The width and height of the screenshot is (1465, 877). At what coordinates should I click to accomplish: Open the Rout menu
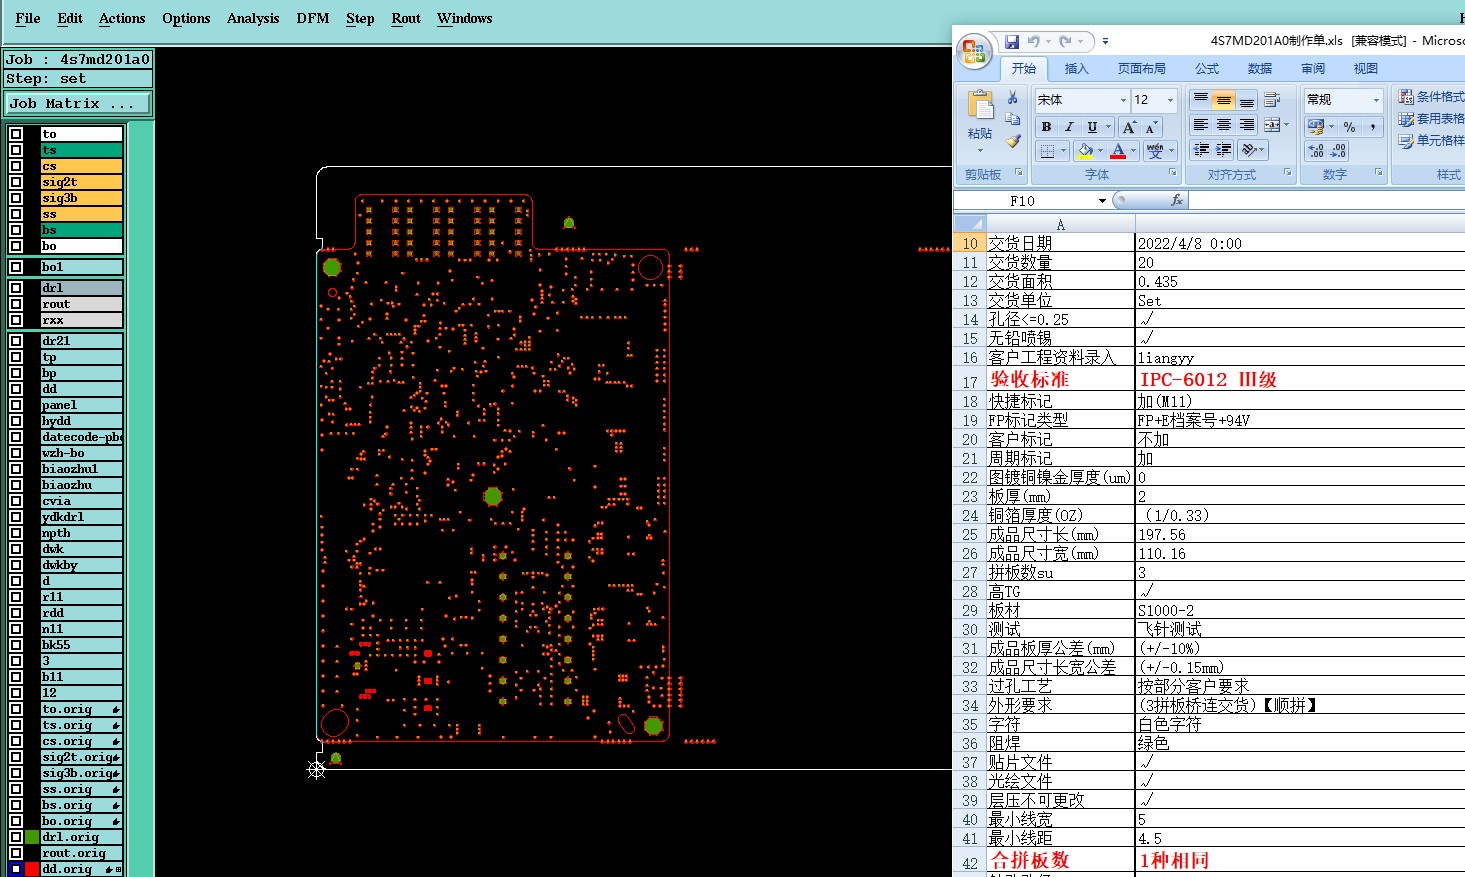[406, 18]
